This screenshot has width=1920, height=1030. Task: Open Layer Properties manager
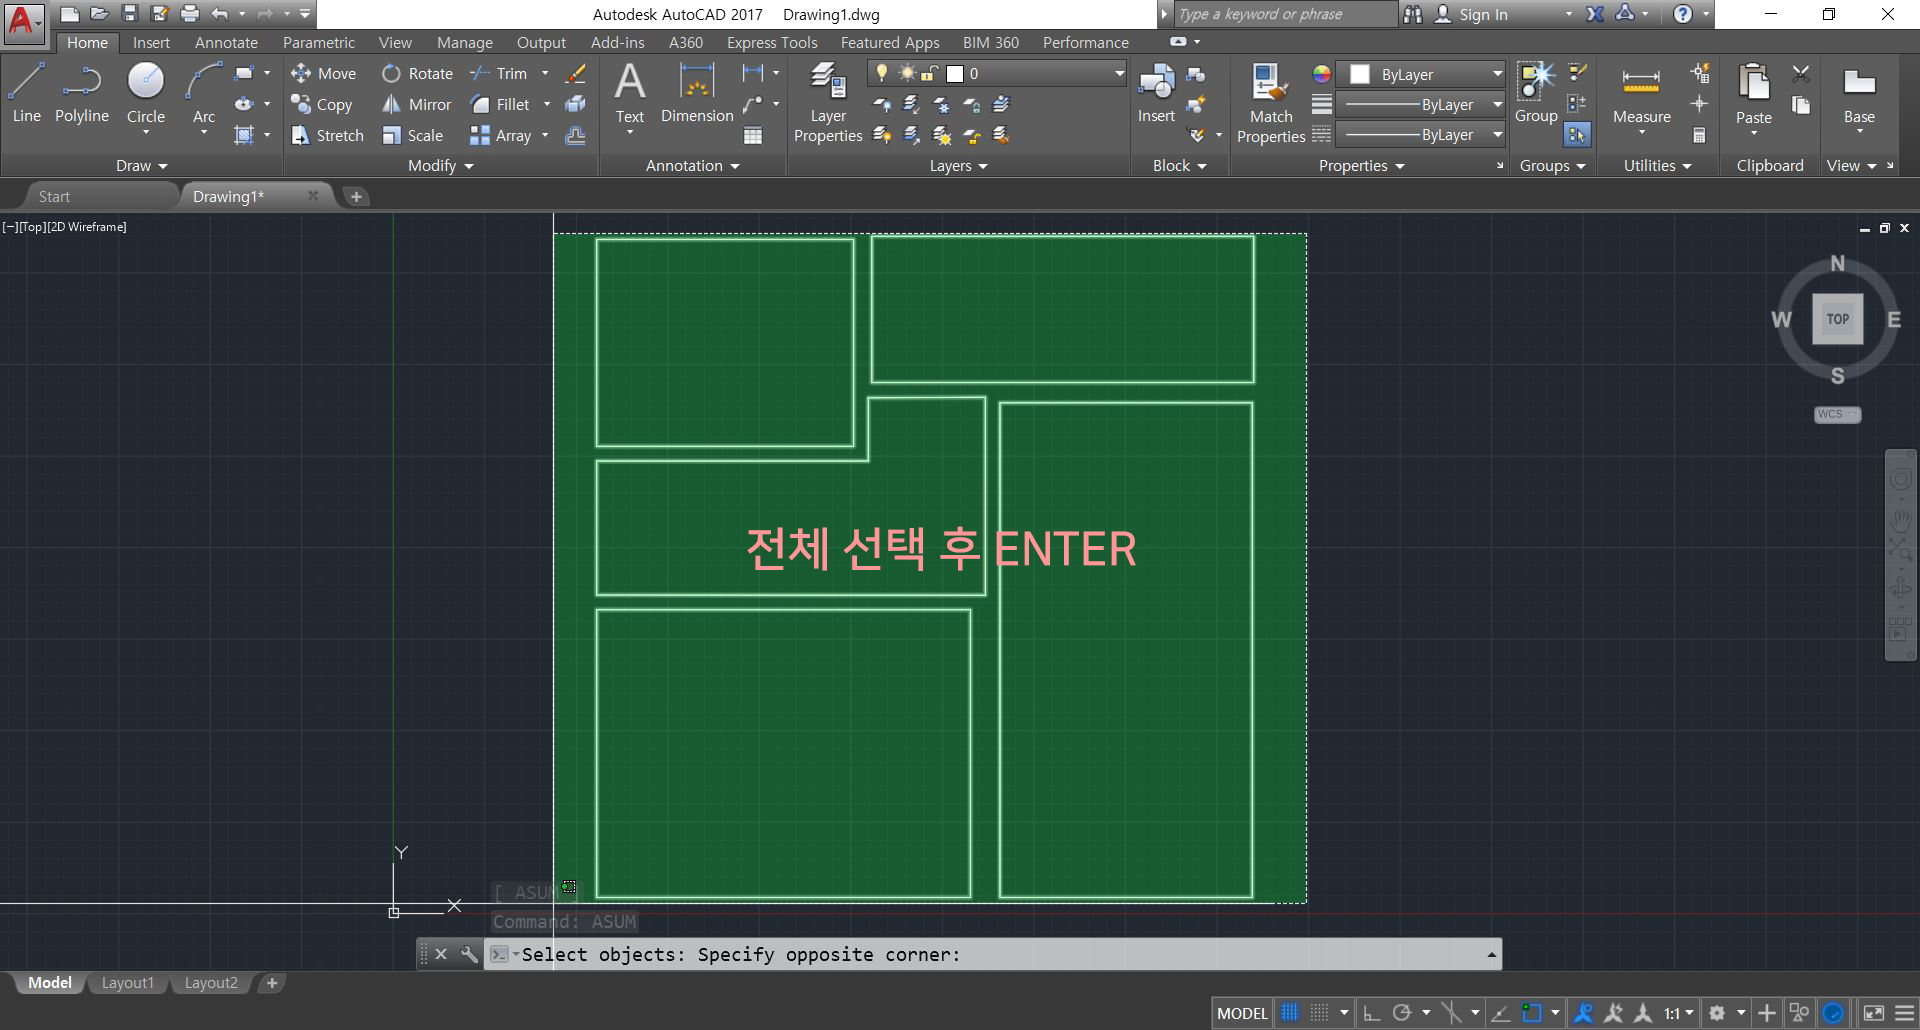pos(828,102)
